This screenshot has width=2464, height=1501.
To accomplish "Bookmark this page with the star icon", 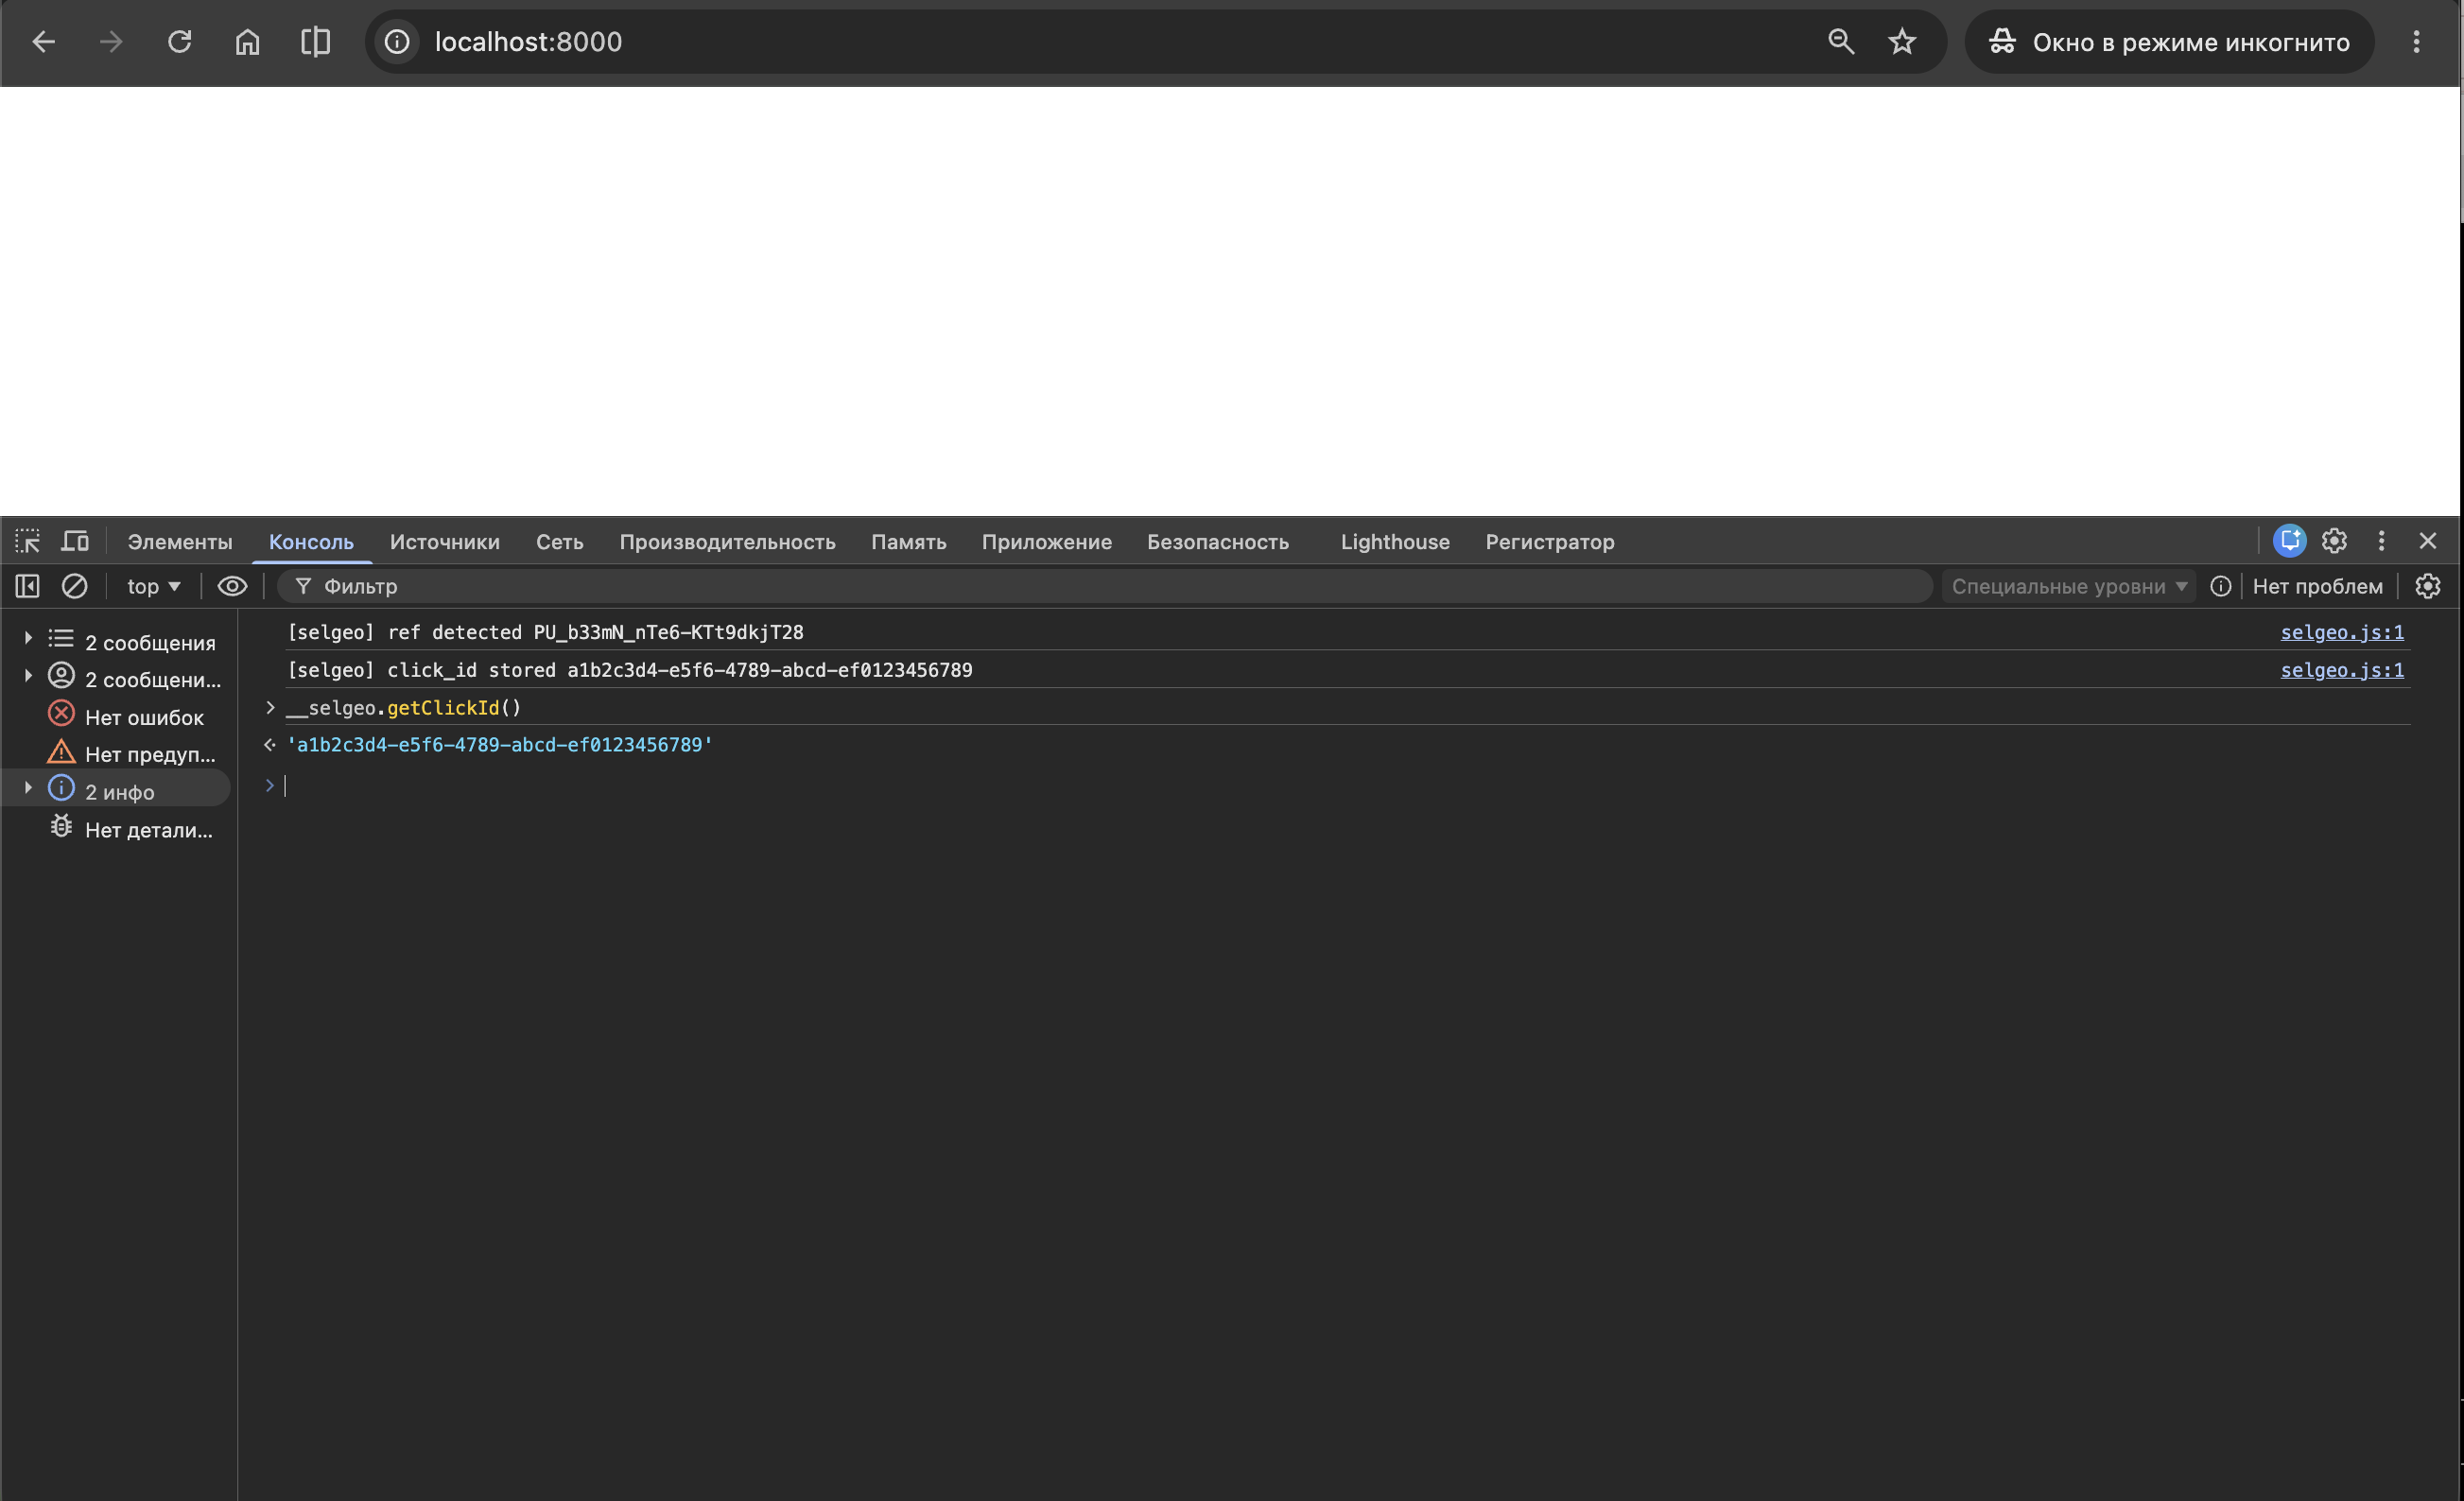I will point(1901,42).
